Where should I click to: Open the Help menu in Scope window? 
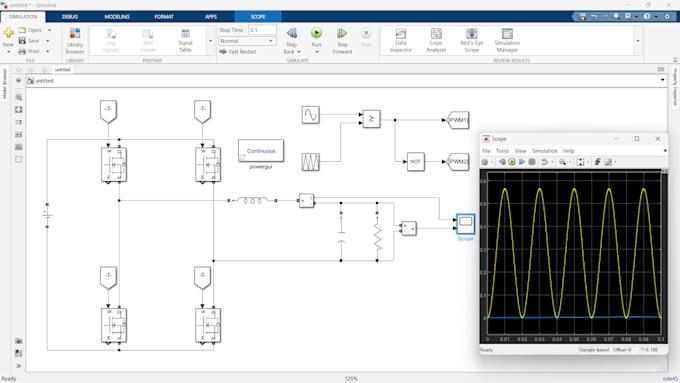coord(569,151)
